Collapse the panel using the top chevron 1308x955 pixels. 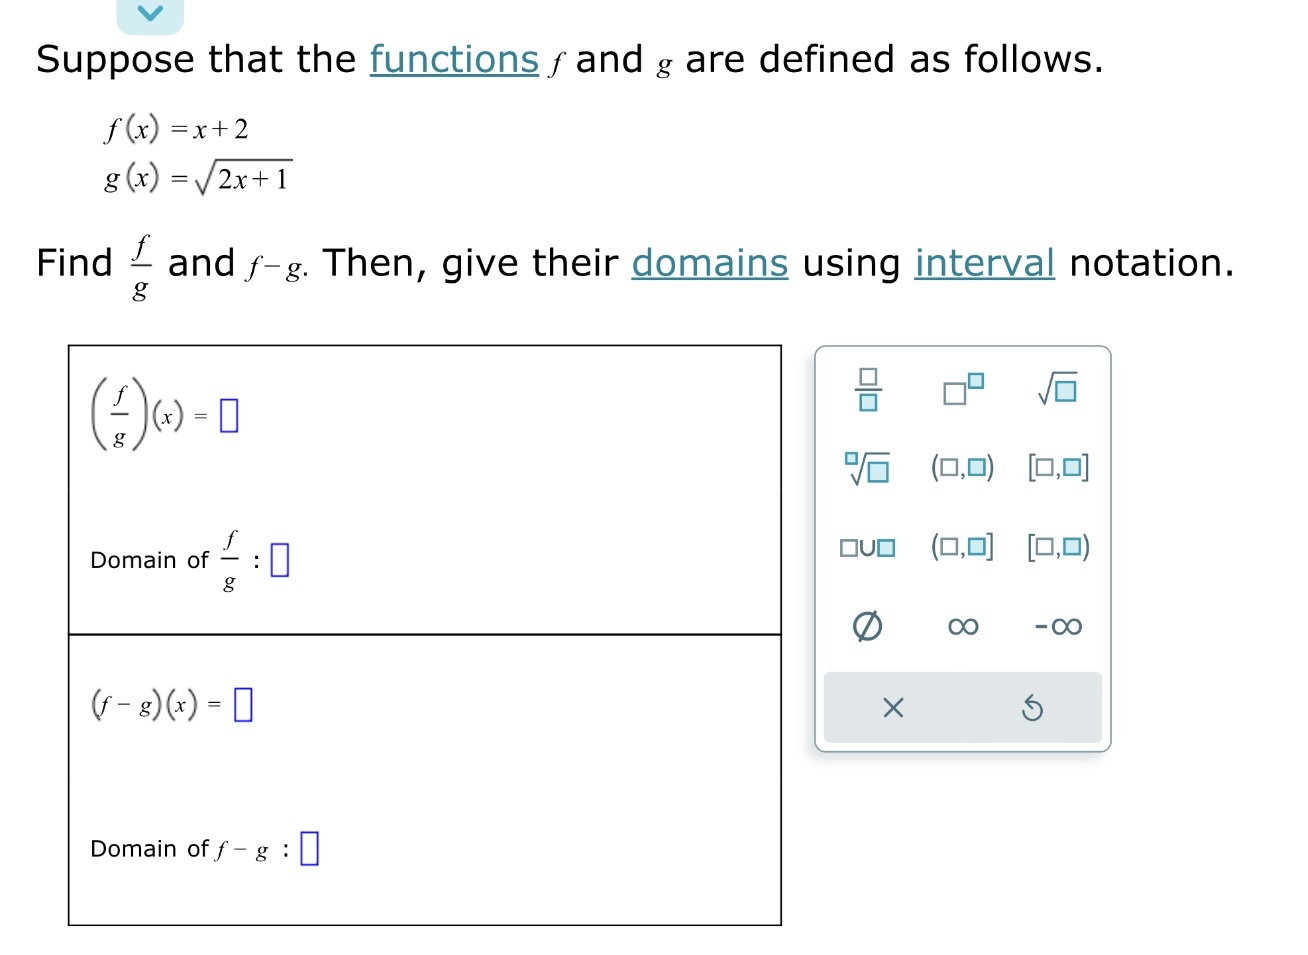click(150, 12)
